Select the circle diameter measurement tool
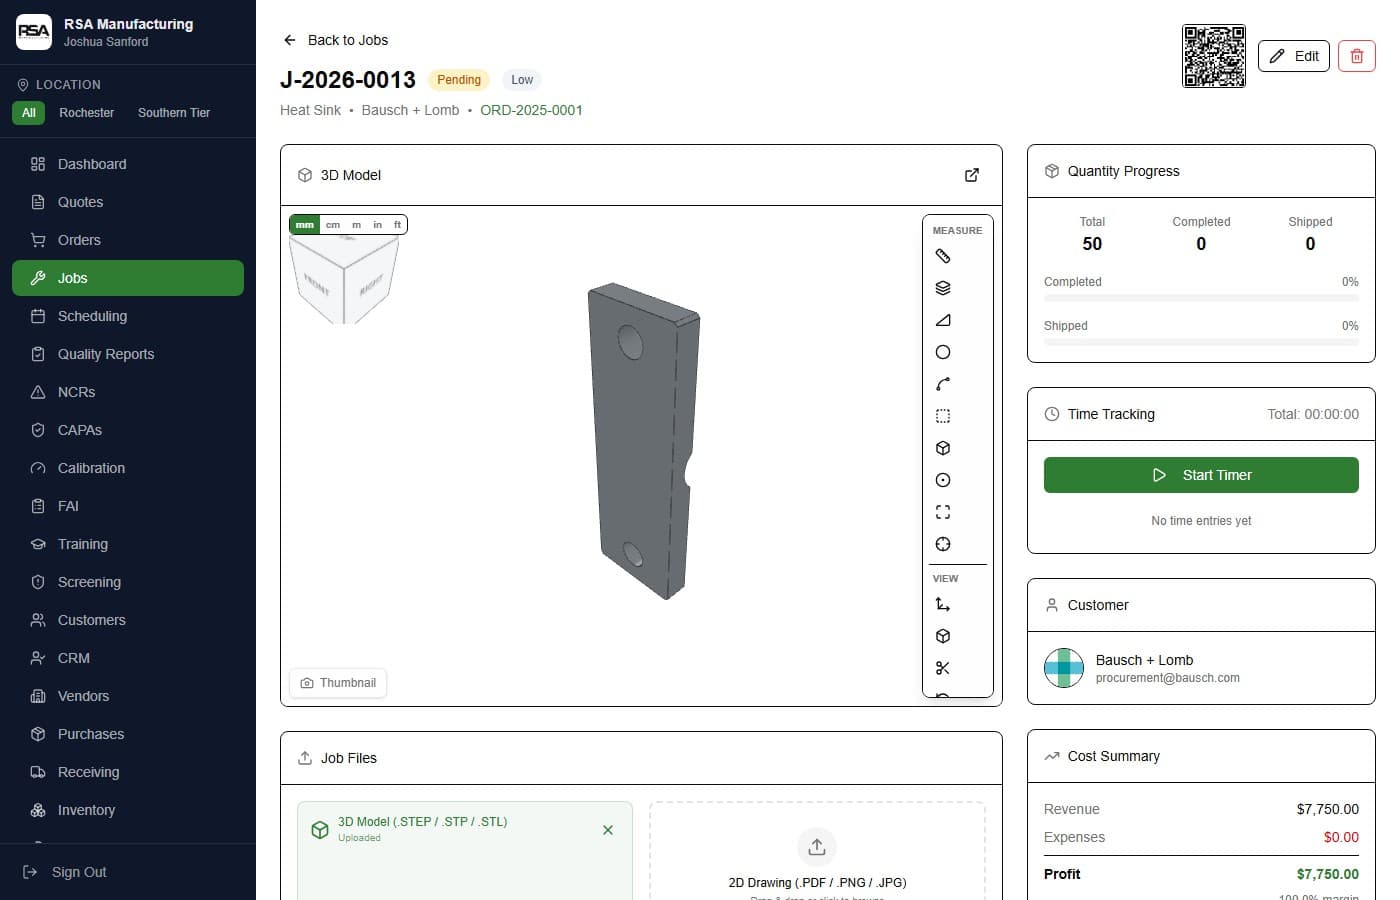The image size is (1400, 900). coord(942,352)
